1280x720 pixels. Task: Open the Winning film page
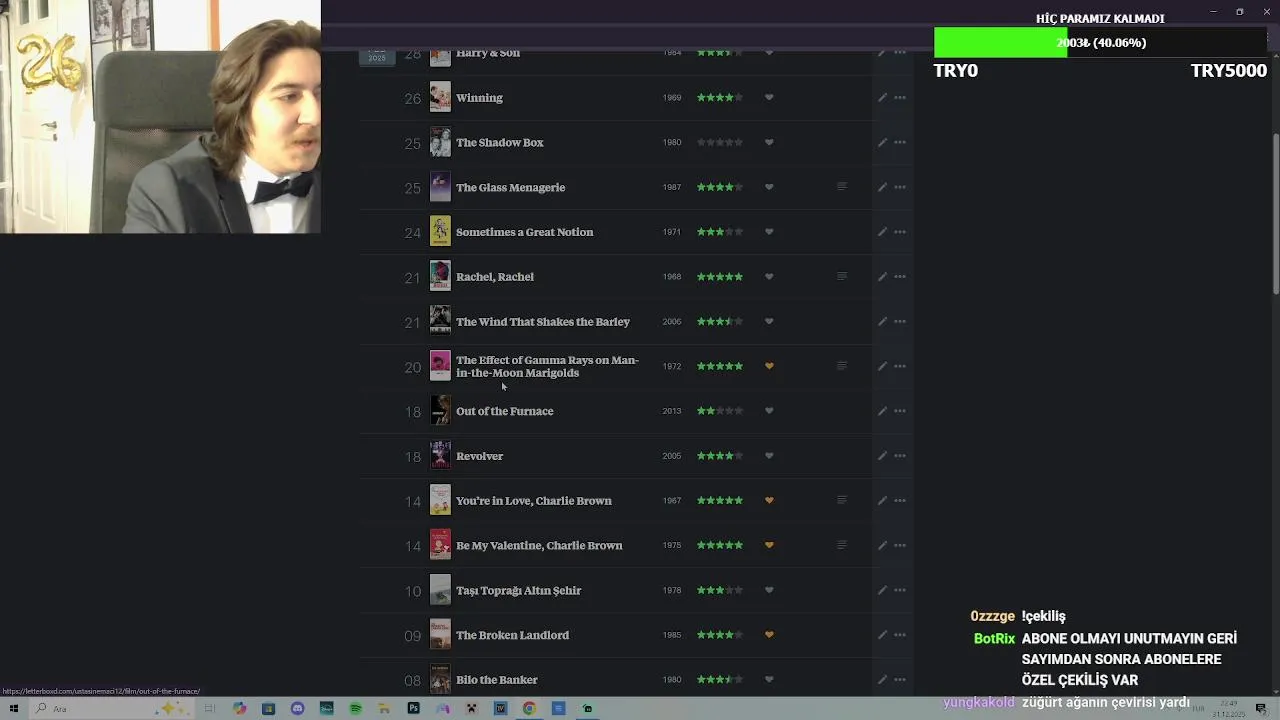coord(479,98)
